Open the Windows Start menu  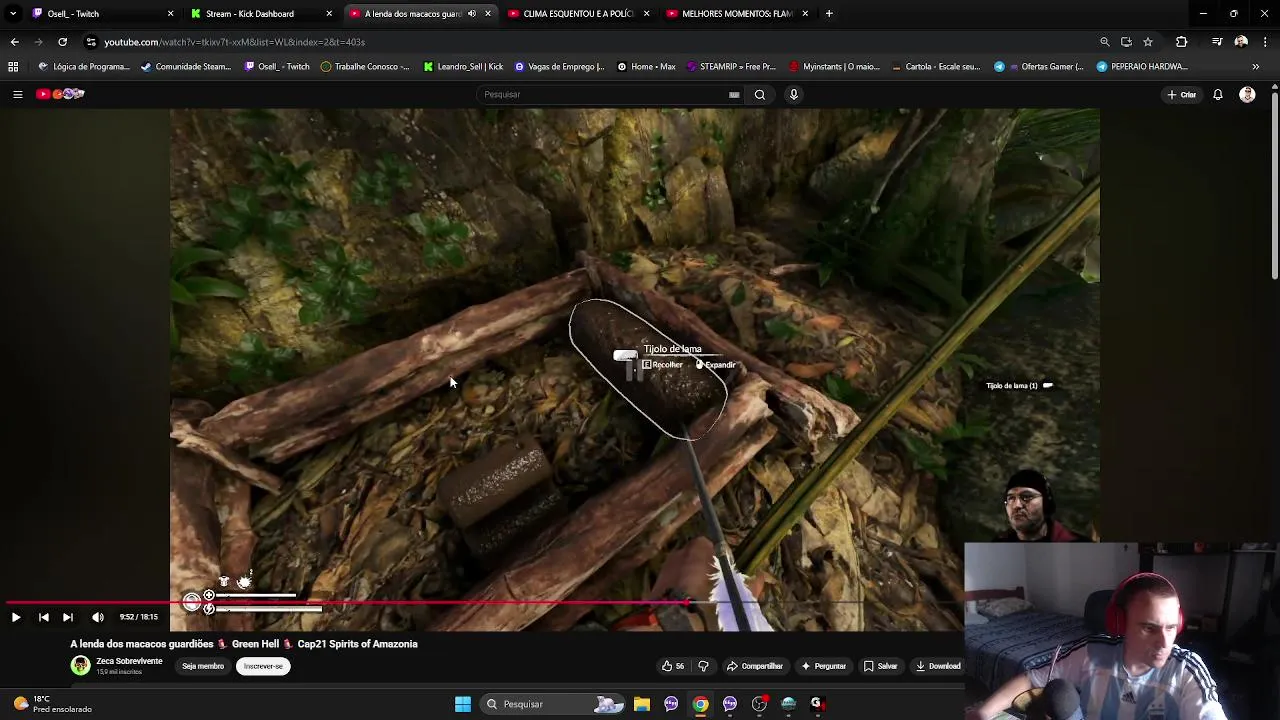coord(463,704)
